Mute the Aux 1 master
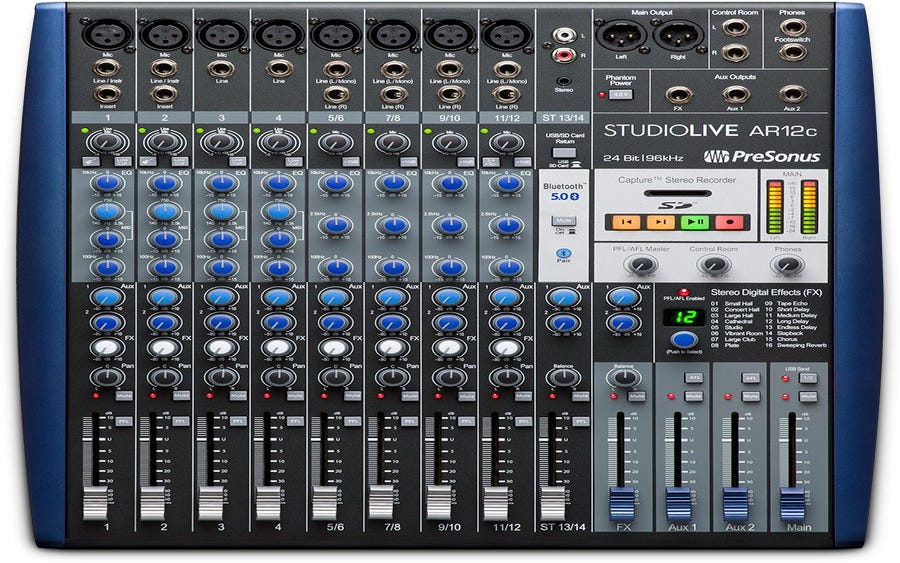Screen dimensions: 900x563 click(x=693, y=396)
